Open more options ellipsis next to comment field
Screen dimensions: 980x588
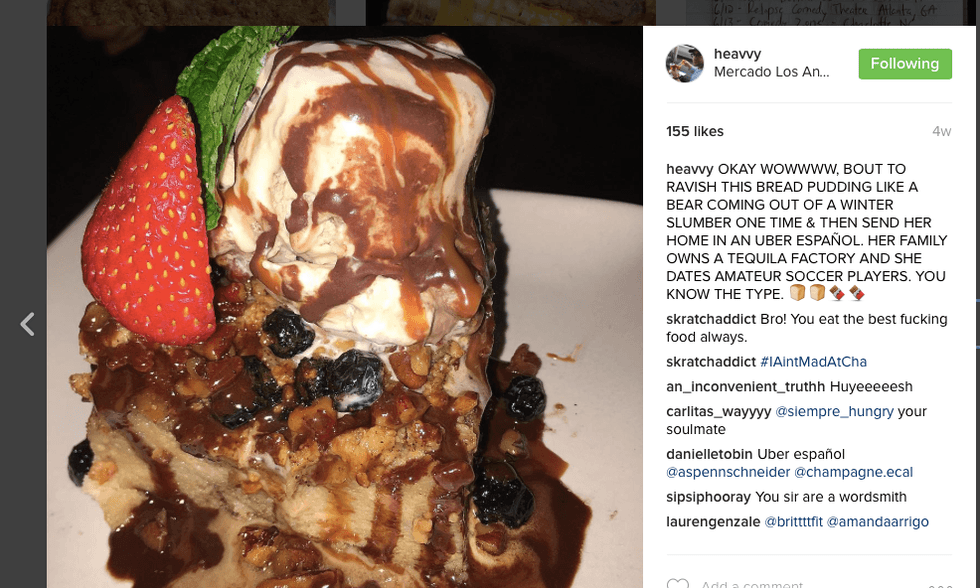click(940, 586)
